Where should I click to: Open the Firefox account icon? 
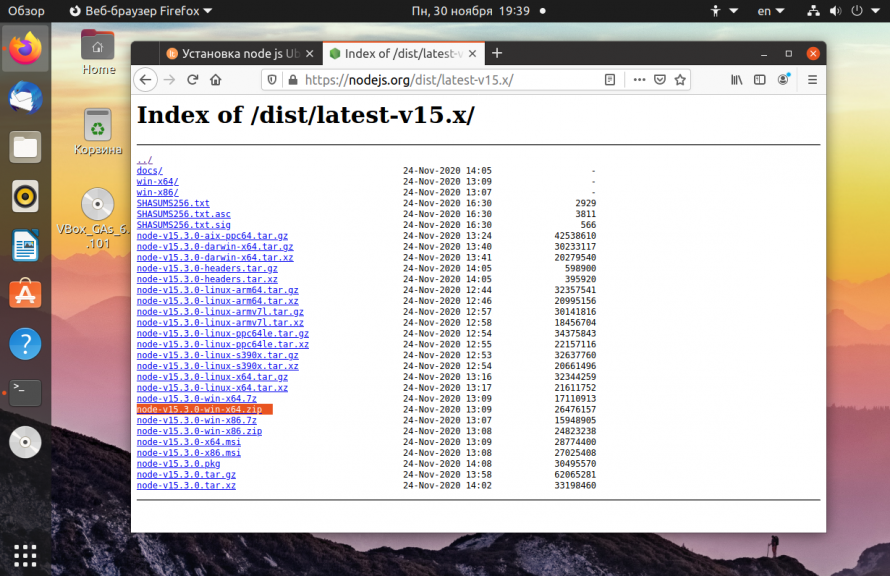[783, 80]
